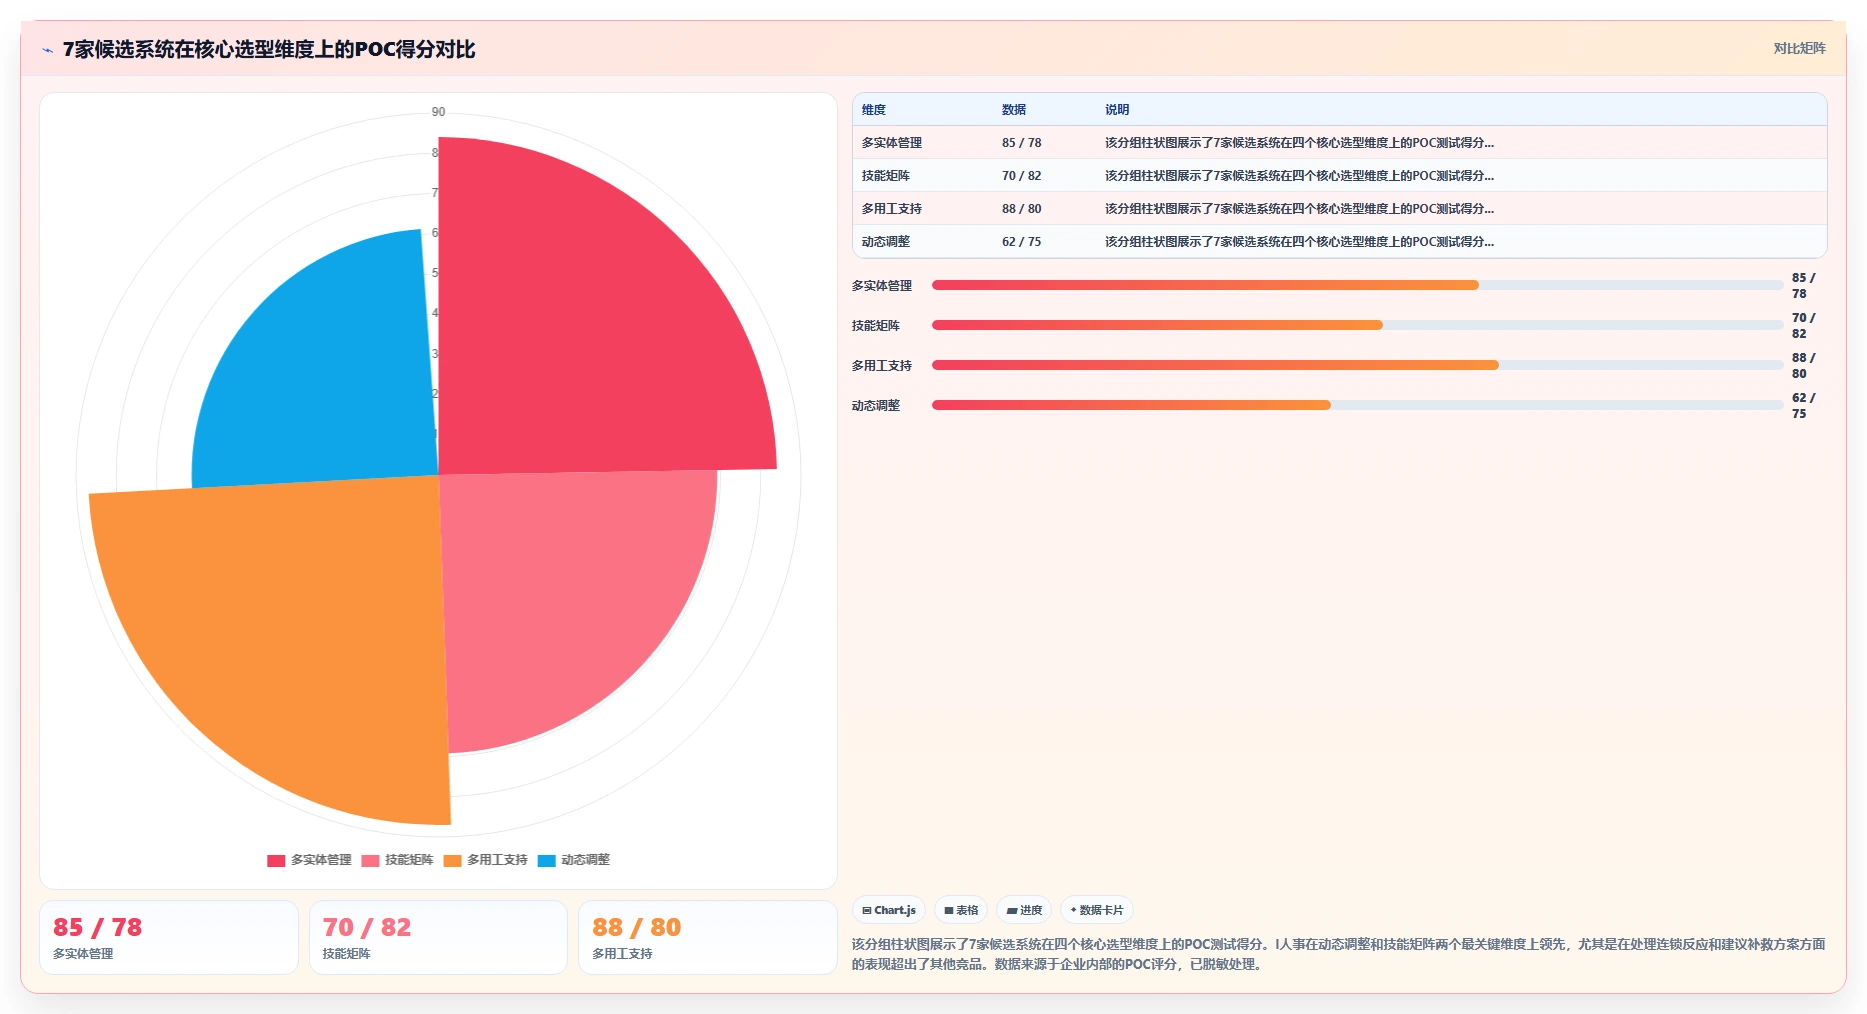Click the Chart.js tag chip

pos(889,910)
